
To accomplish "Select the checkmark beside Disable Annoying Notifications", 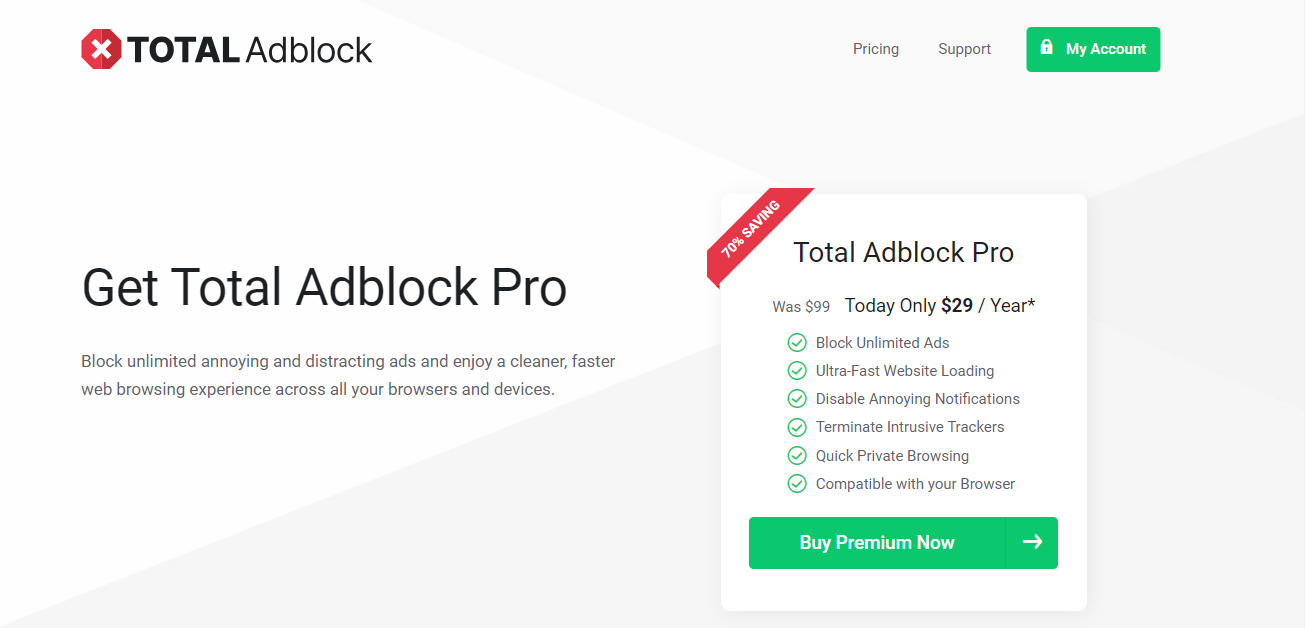I will [x=797, y=398].
